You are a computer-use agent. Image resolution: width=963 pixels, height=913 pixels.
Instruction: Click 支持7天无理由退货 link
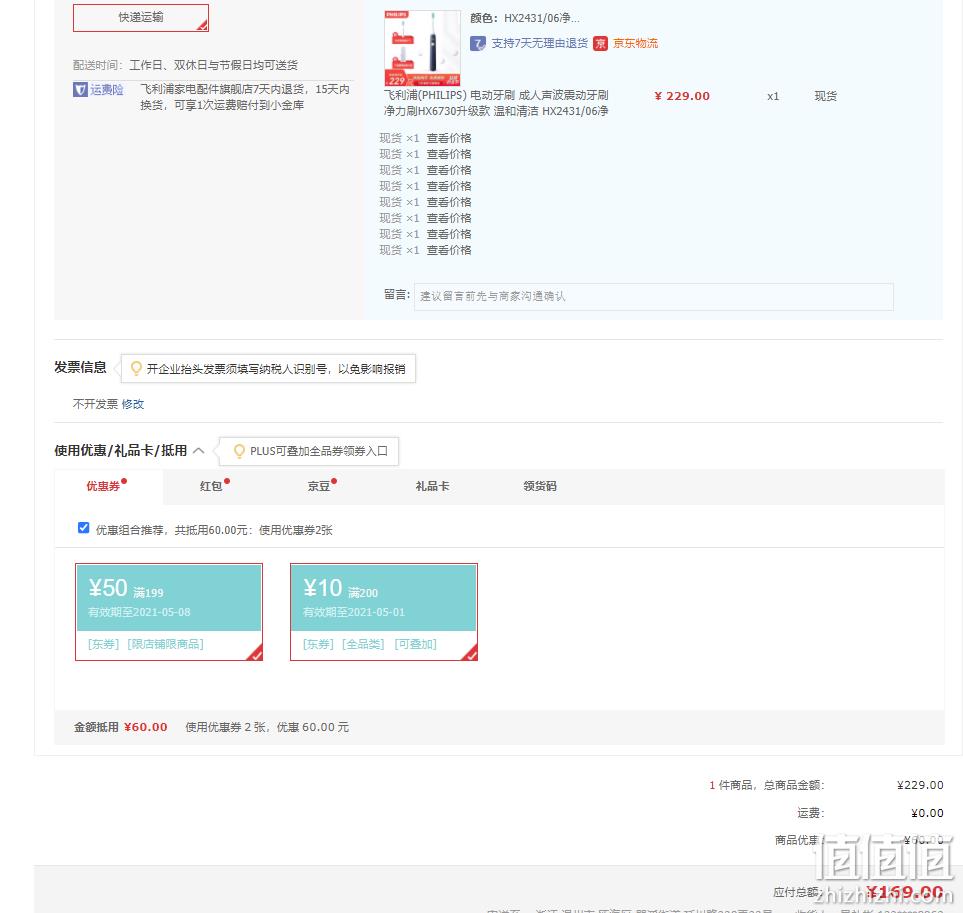(540, 44)
